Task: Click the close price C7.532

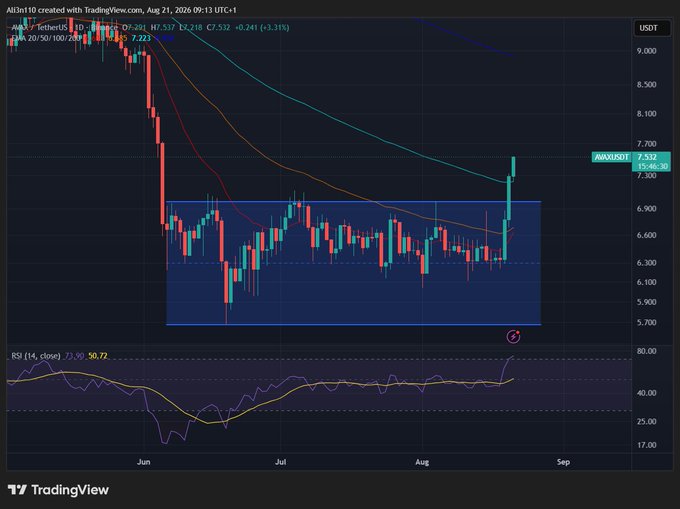Action: pyautogui.click(x=218, y=27)
